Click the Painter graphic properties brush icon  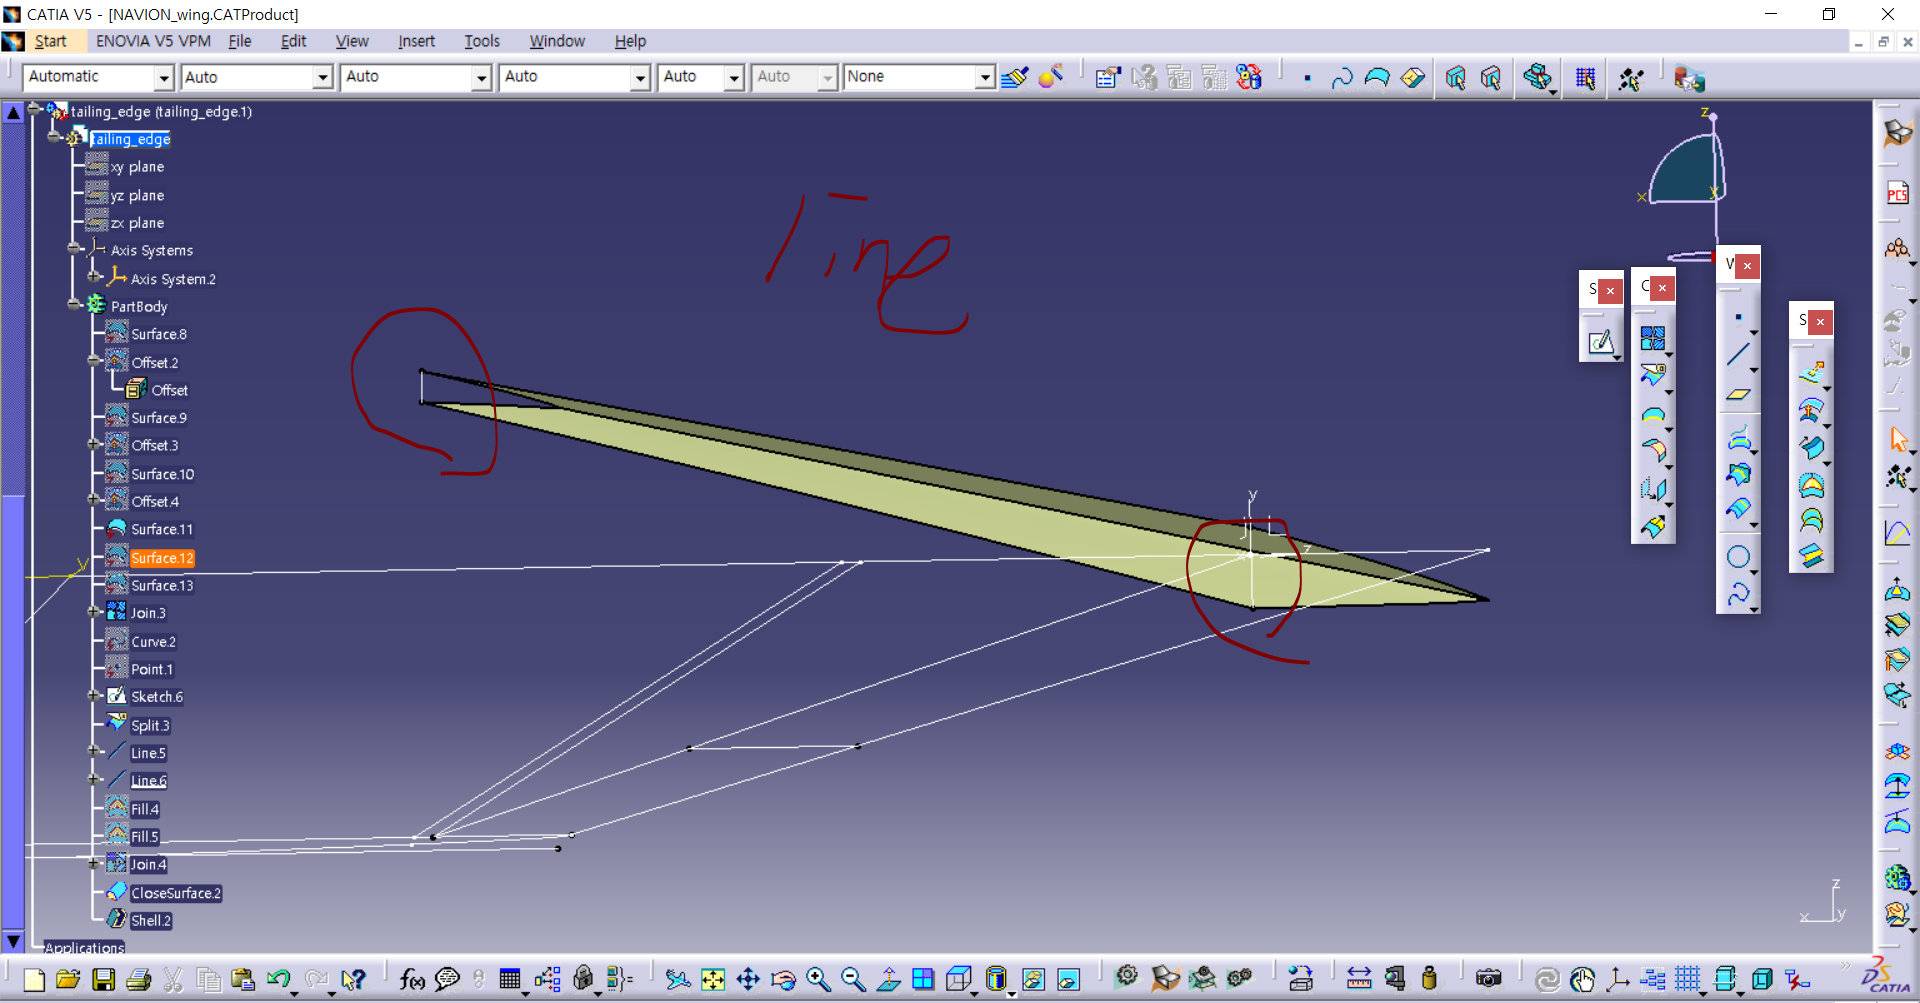pos(1014,77)
